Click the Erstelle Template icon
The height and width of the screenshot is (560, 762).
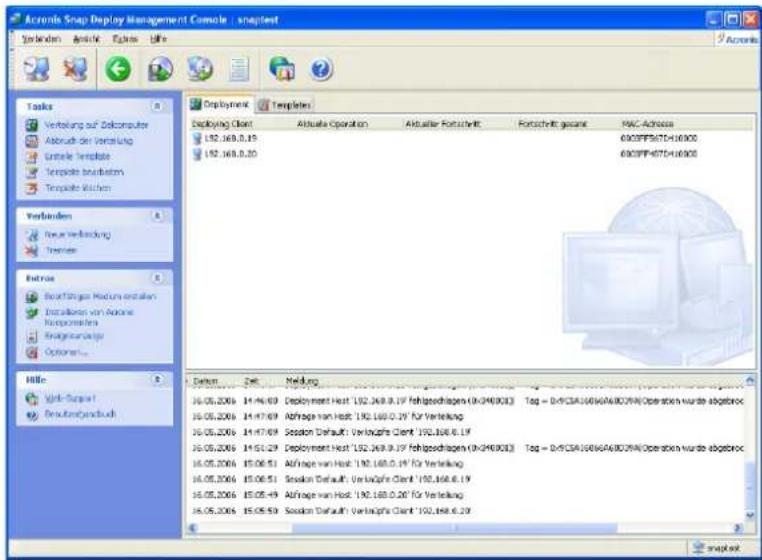32,157
